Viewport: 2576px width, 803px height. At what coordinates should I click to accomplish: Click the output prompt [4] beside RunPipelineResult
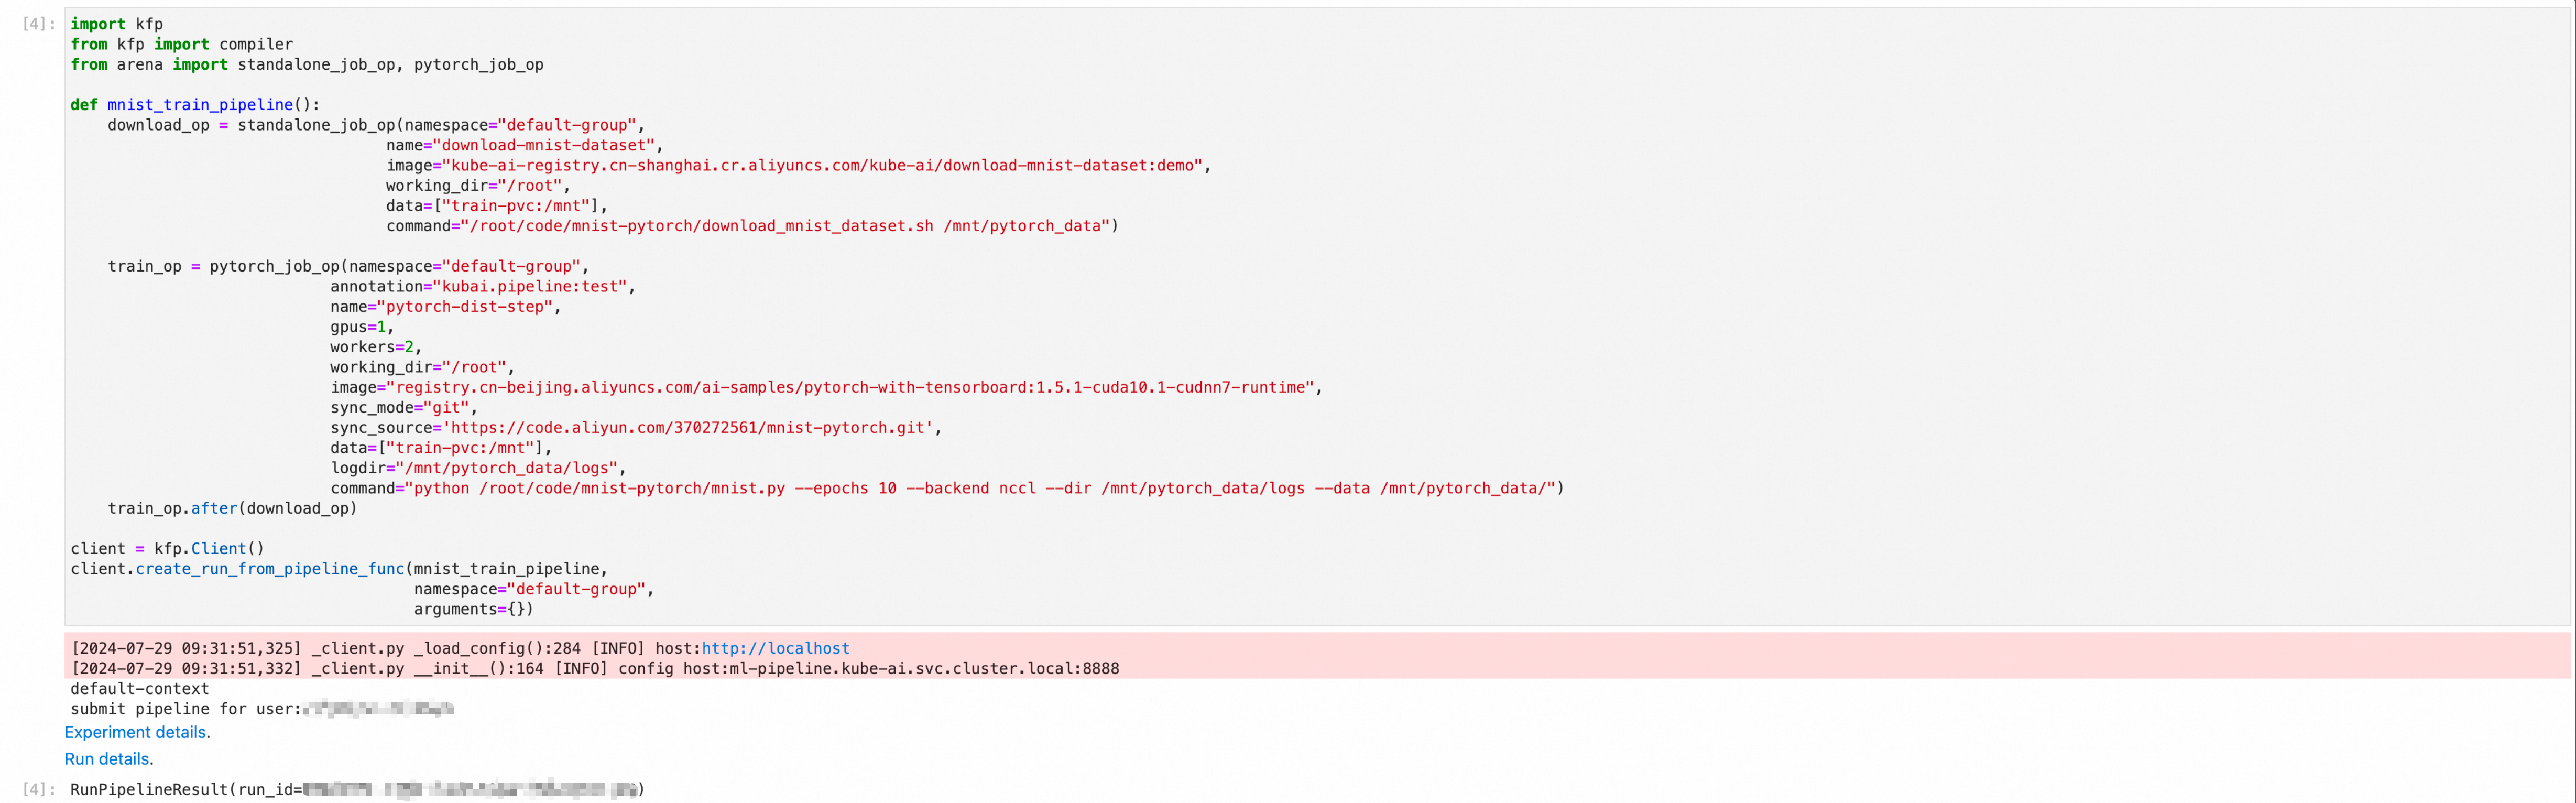tap(39, 789)
